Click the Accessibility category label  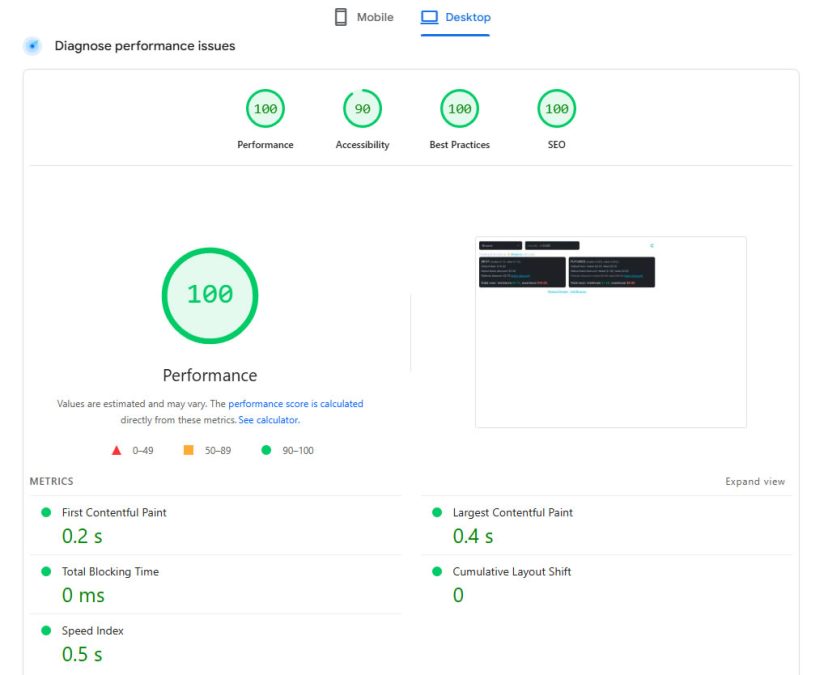[x=362, y=145]
